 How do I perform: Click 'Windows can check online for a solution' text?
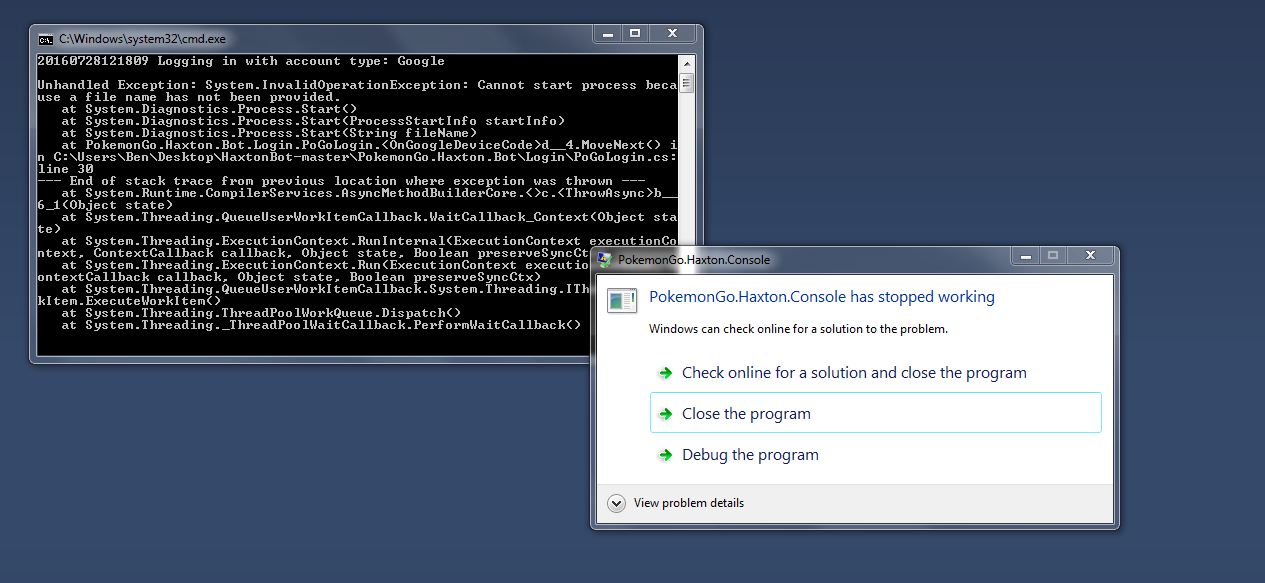point(798,329)
